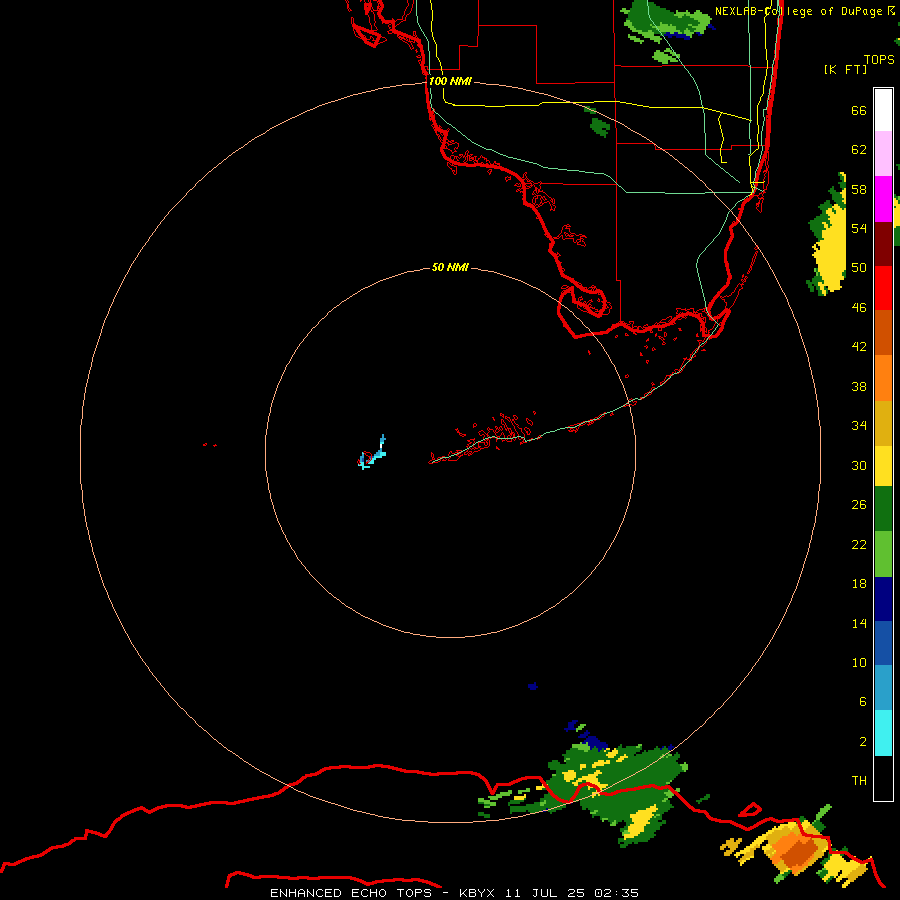Click the medium blue 10-14 kft legend swatch
This screenshot has height=900, width=900.
point(883,643)
